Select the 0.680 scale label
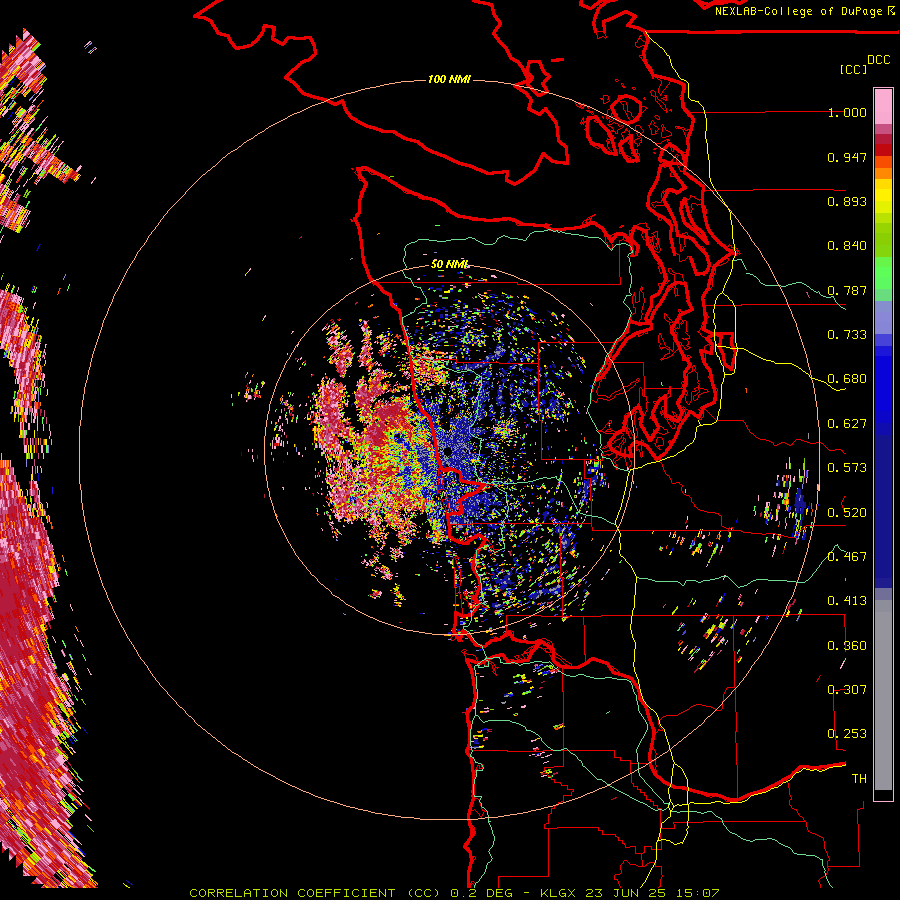Screen dimensions: 900x900 coord(847,379)
